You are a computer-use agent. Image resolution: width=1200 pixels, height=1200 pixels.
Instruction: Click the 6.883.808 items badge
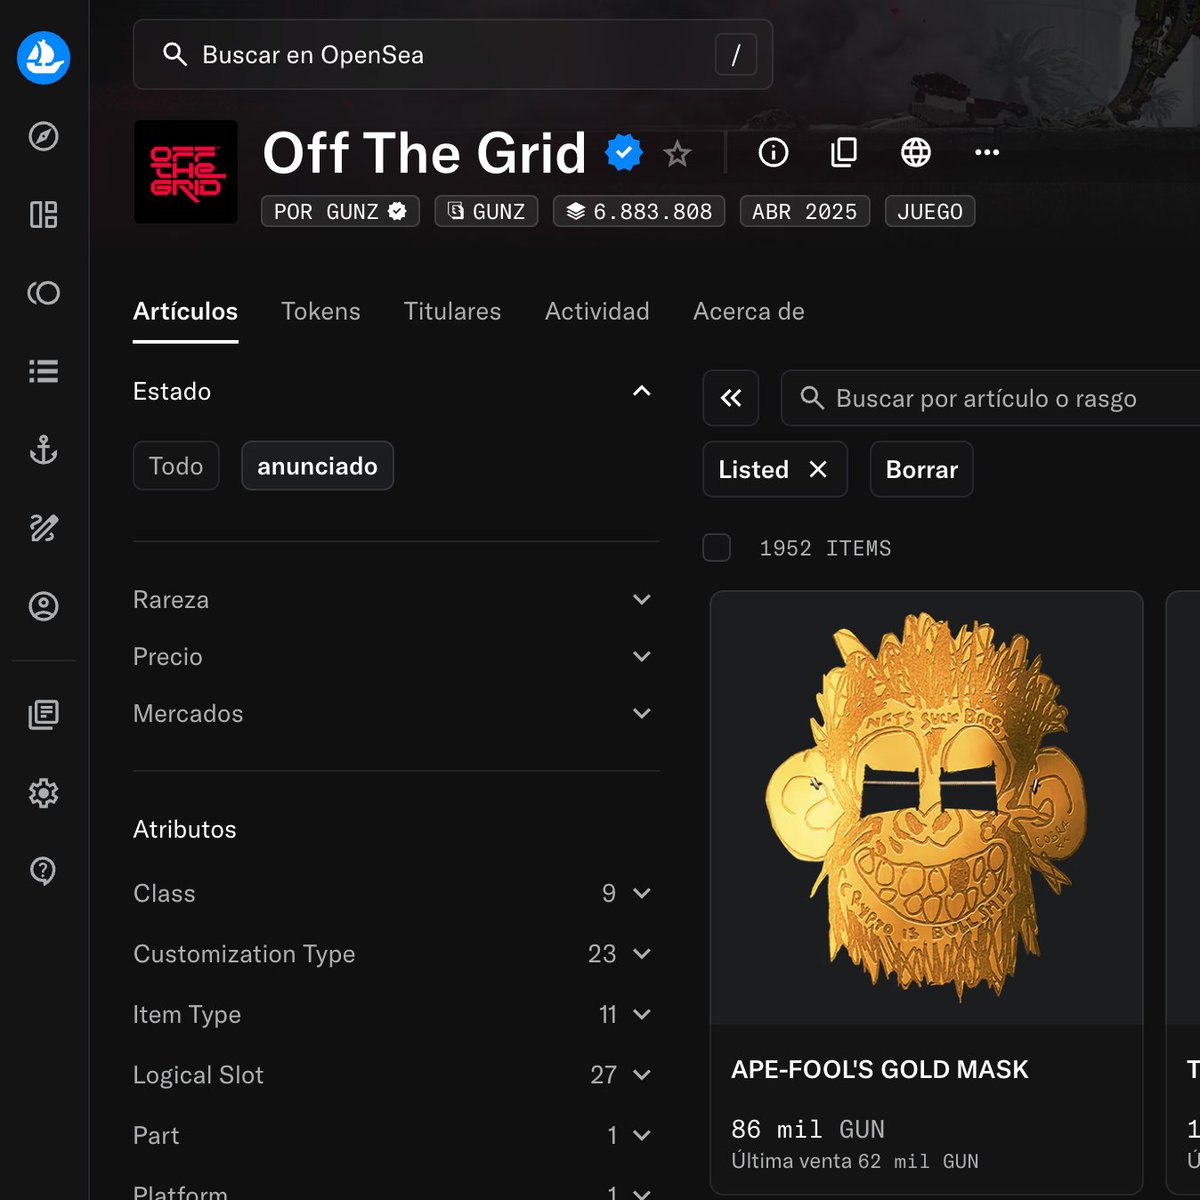tap(639, 211)
